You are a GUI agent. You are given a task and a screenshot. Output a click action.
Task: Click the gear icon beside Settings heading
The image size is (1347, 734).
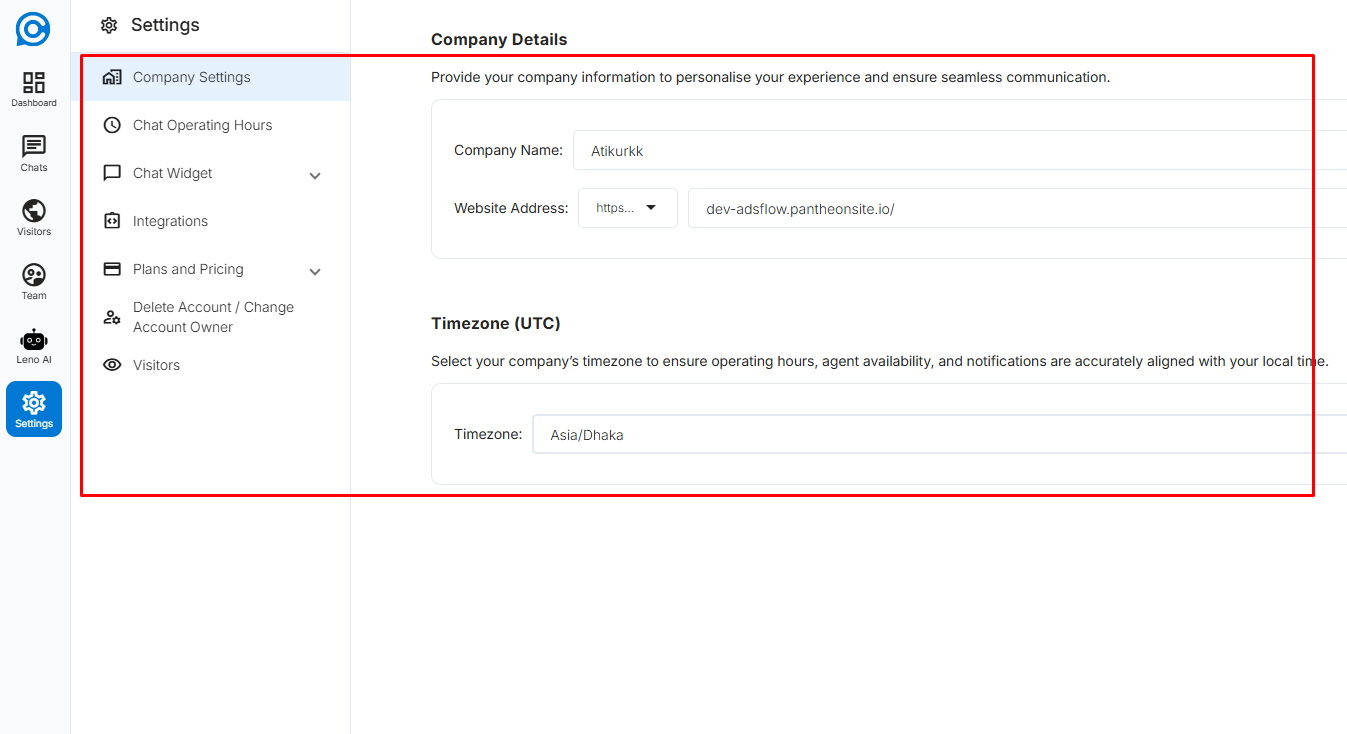109,25
